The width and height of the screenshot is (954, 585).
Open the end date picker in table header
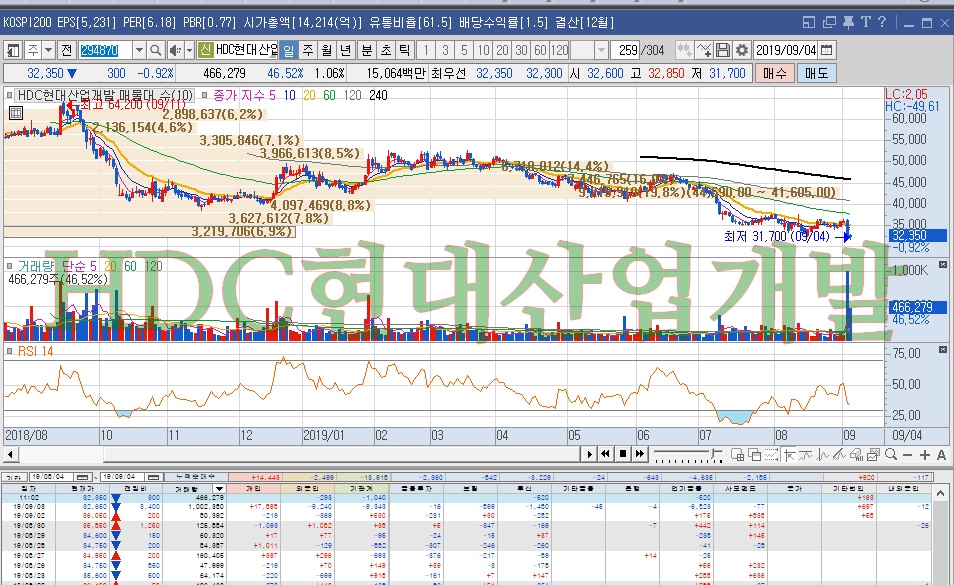pos(155,477)
